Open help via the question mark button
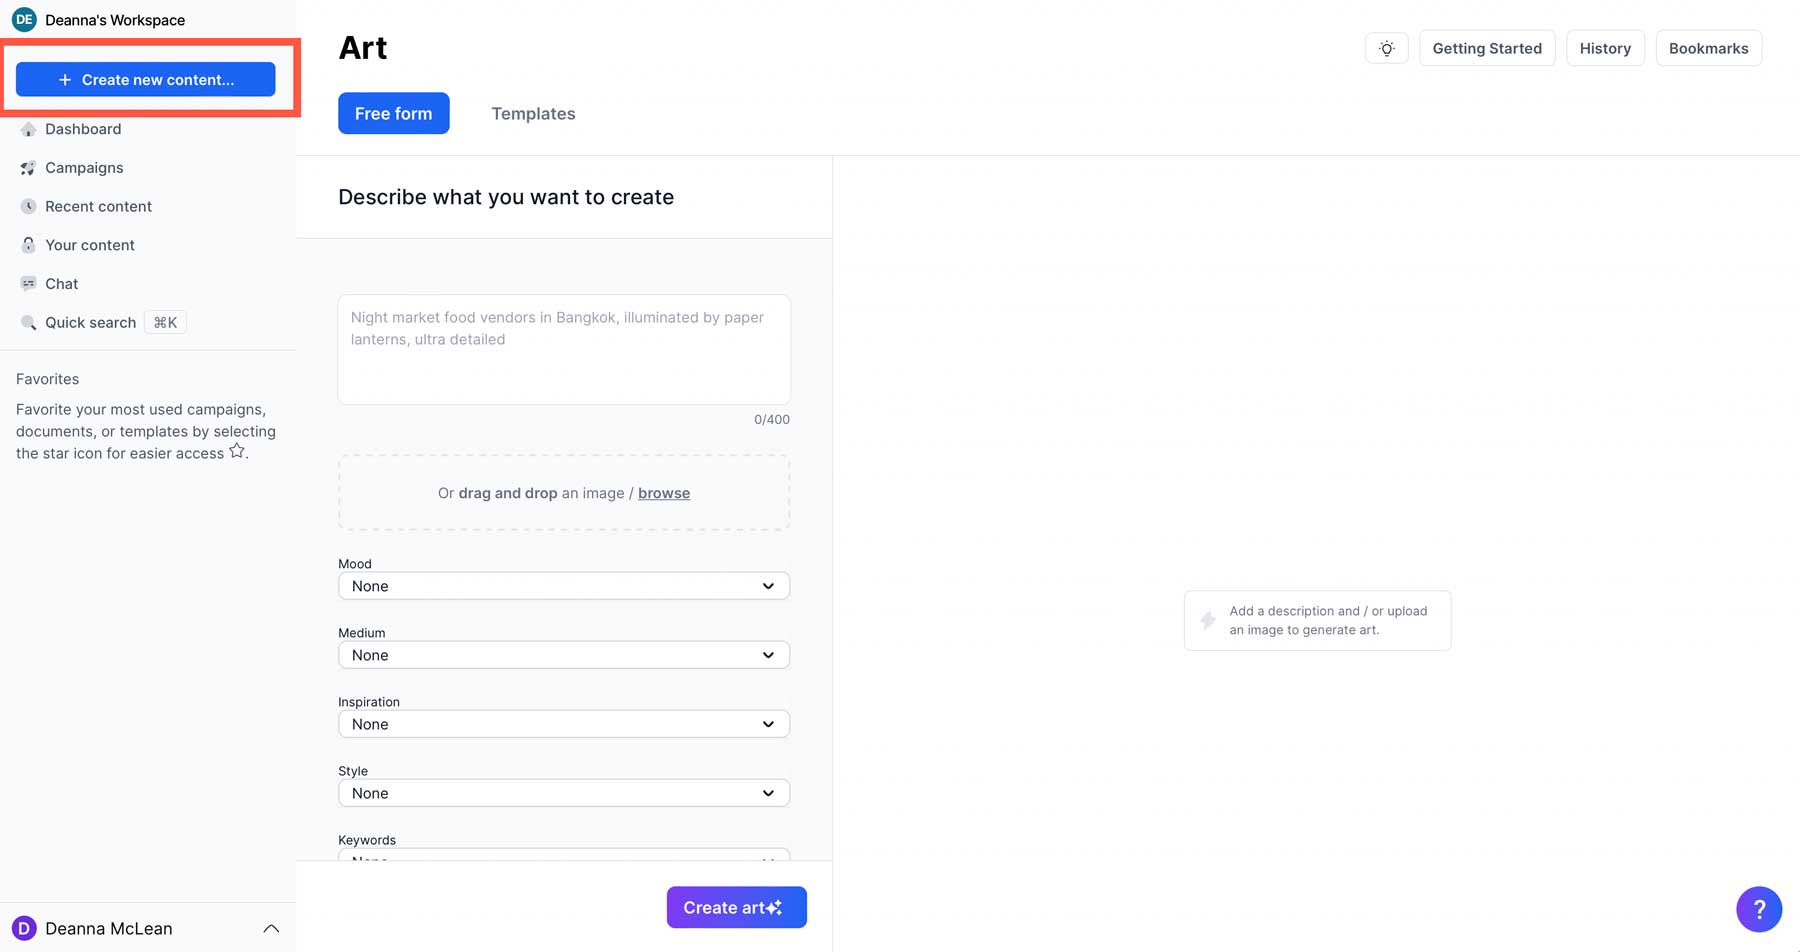This screenshot has width=1800, height=952. (x=1759, y=909)
